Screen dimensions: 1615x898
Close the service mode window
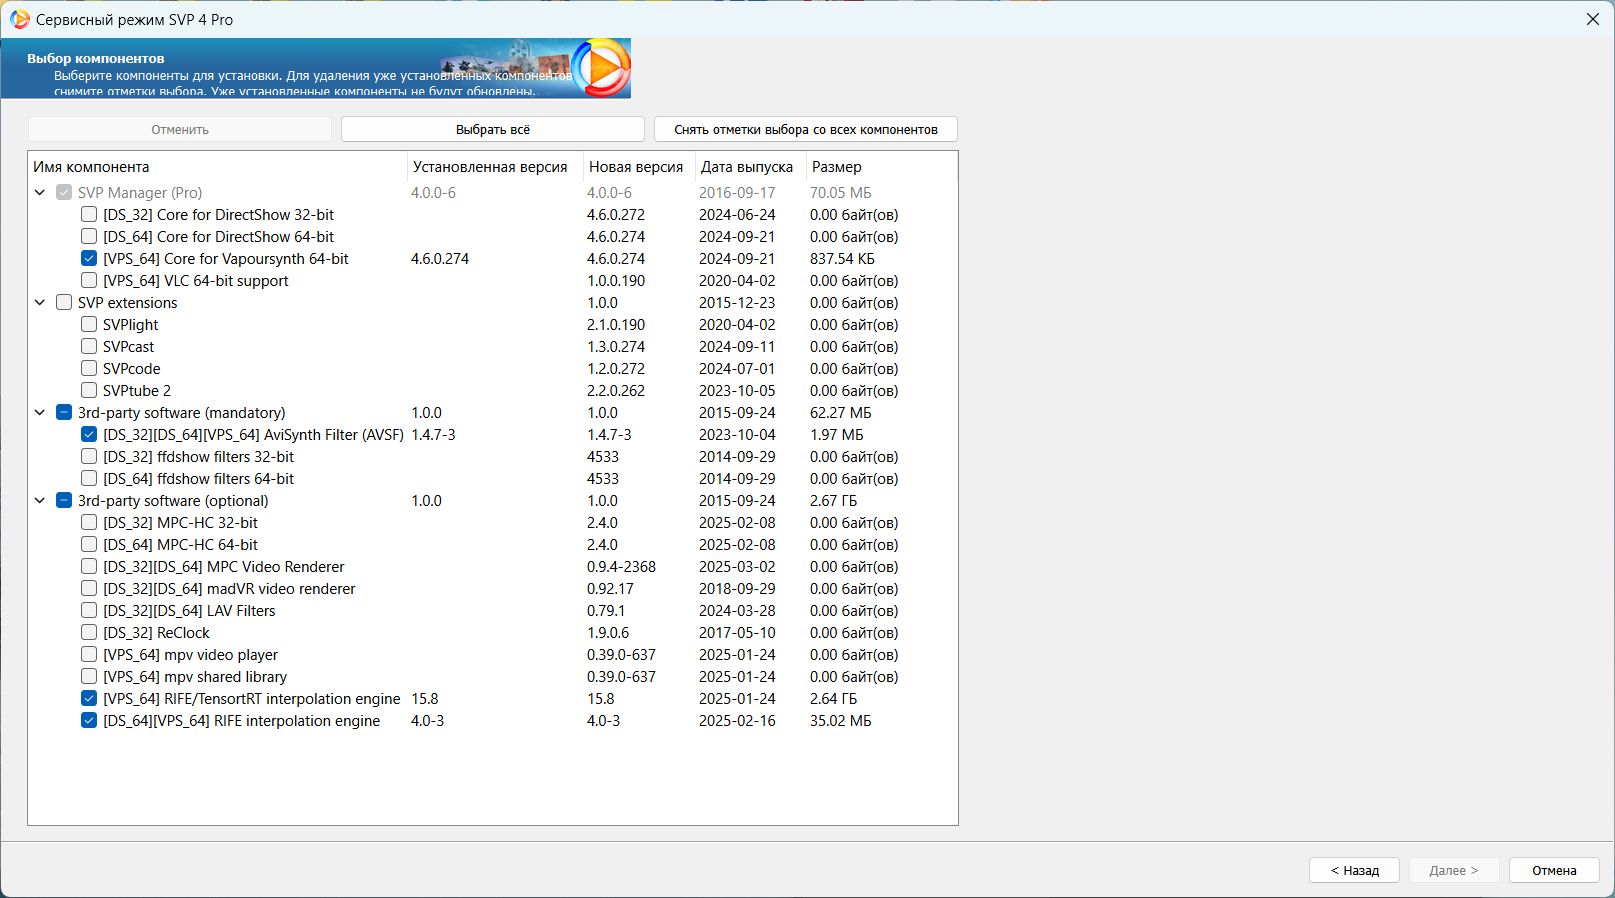1593,19
